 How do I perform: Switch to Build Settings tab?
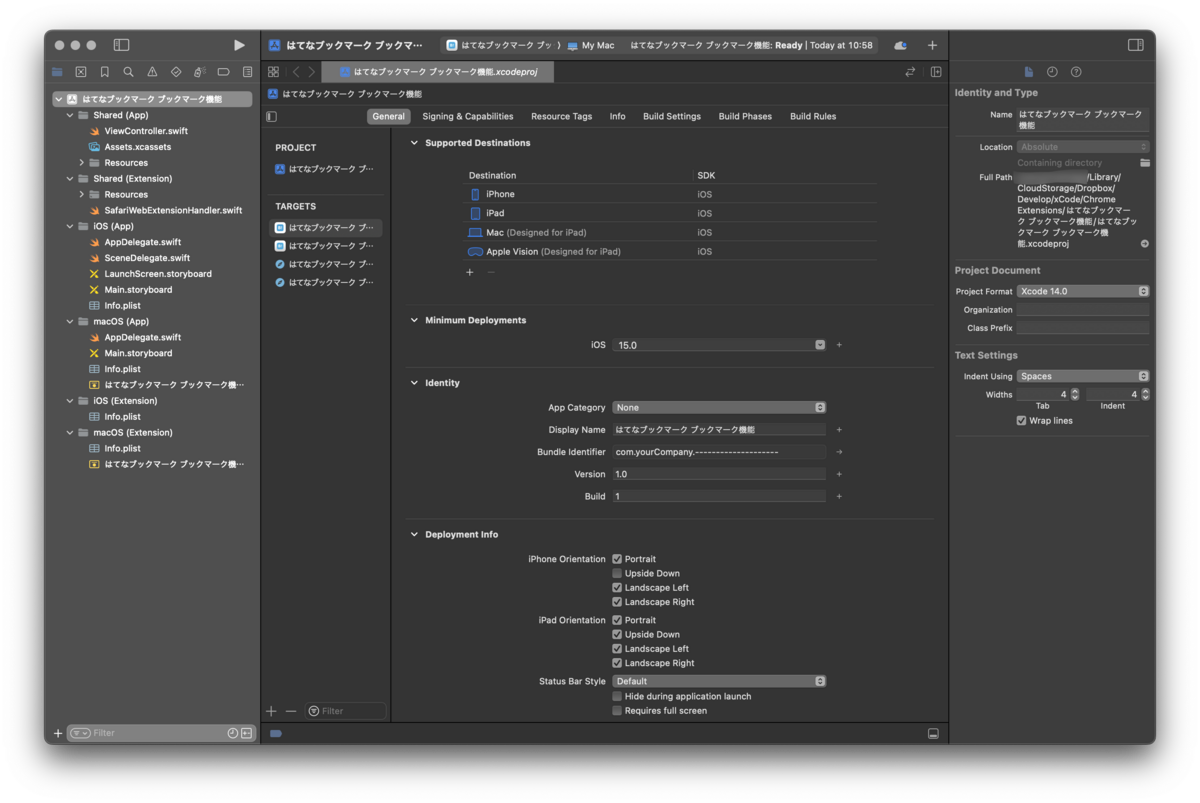click(672, 116)
